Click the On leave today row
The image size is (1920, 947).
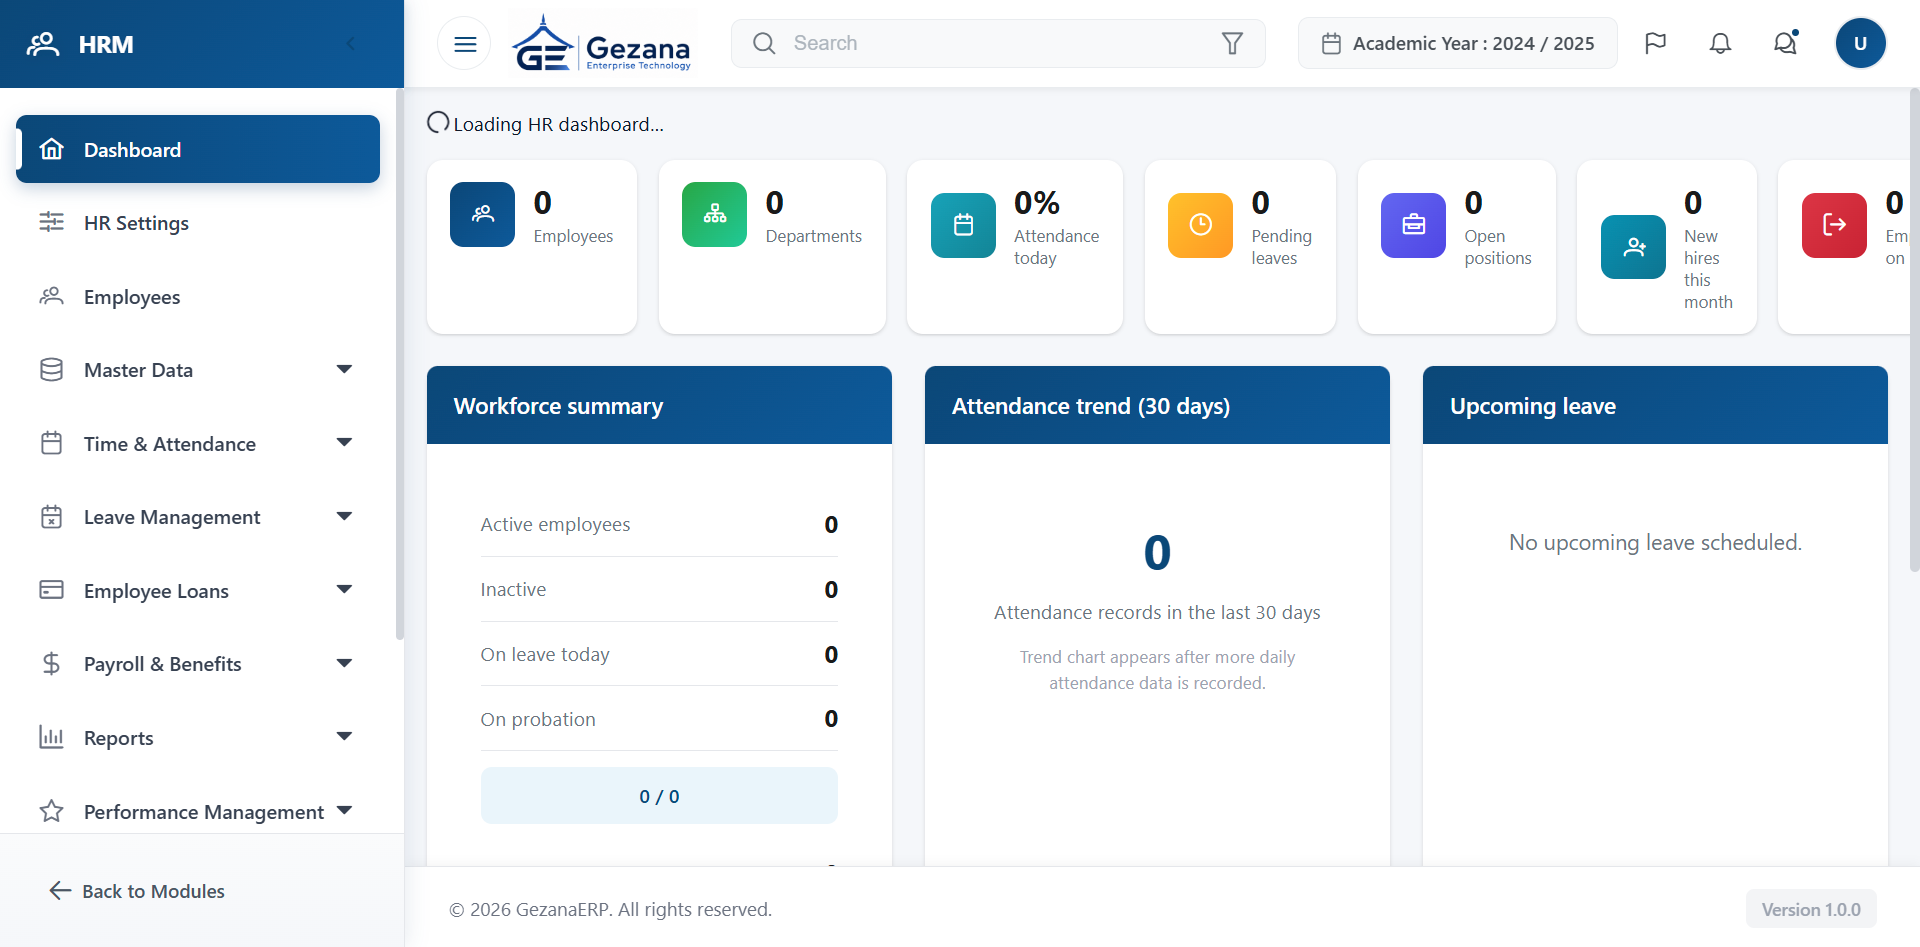(659, 654)
